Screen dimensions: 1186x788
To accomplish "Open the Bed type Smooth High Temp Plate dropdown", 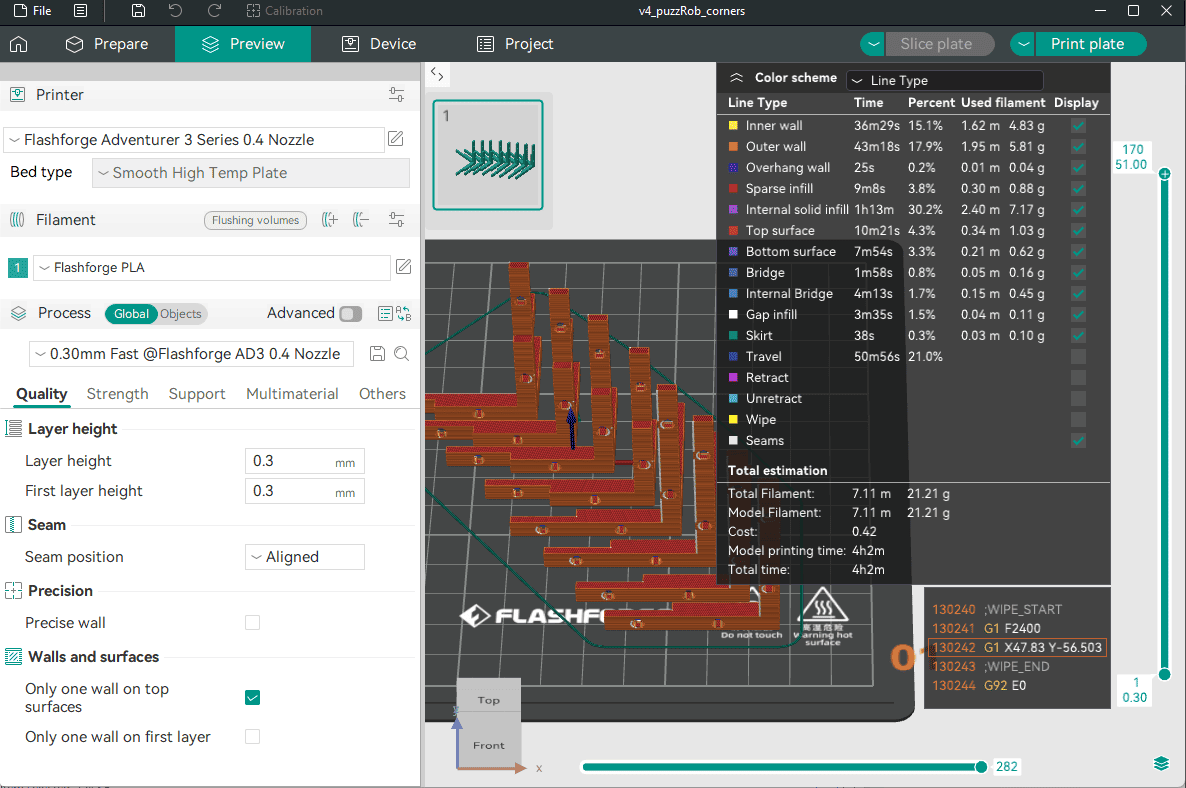I will (250, 172).
